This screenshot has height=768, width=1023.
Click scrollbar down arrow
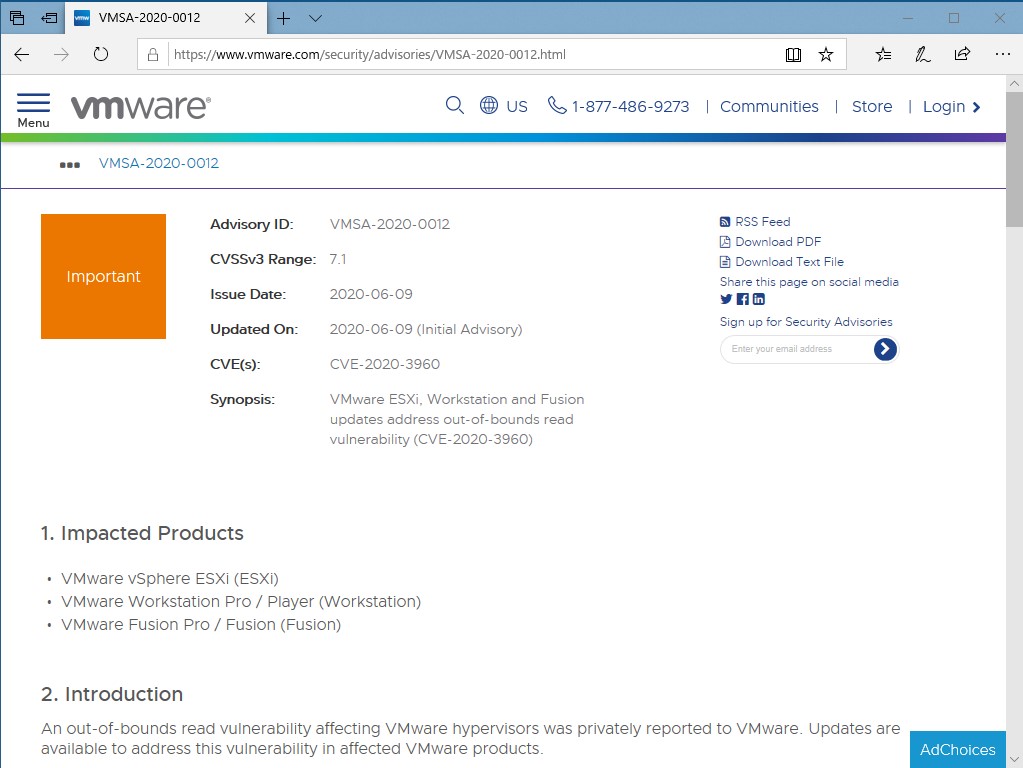[x=1014, y=759]
